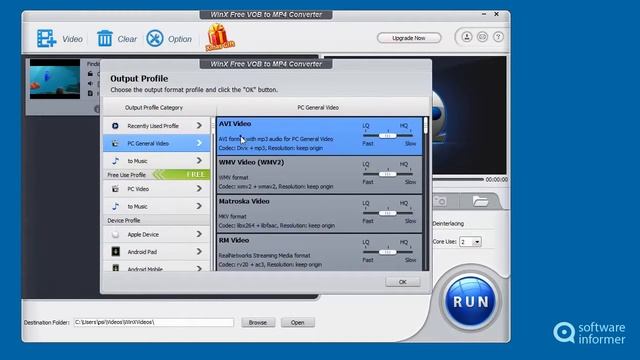Expand PC Video chevron under Free Use Profile
640x360 pixels.
(x=199, y=189)
